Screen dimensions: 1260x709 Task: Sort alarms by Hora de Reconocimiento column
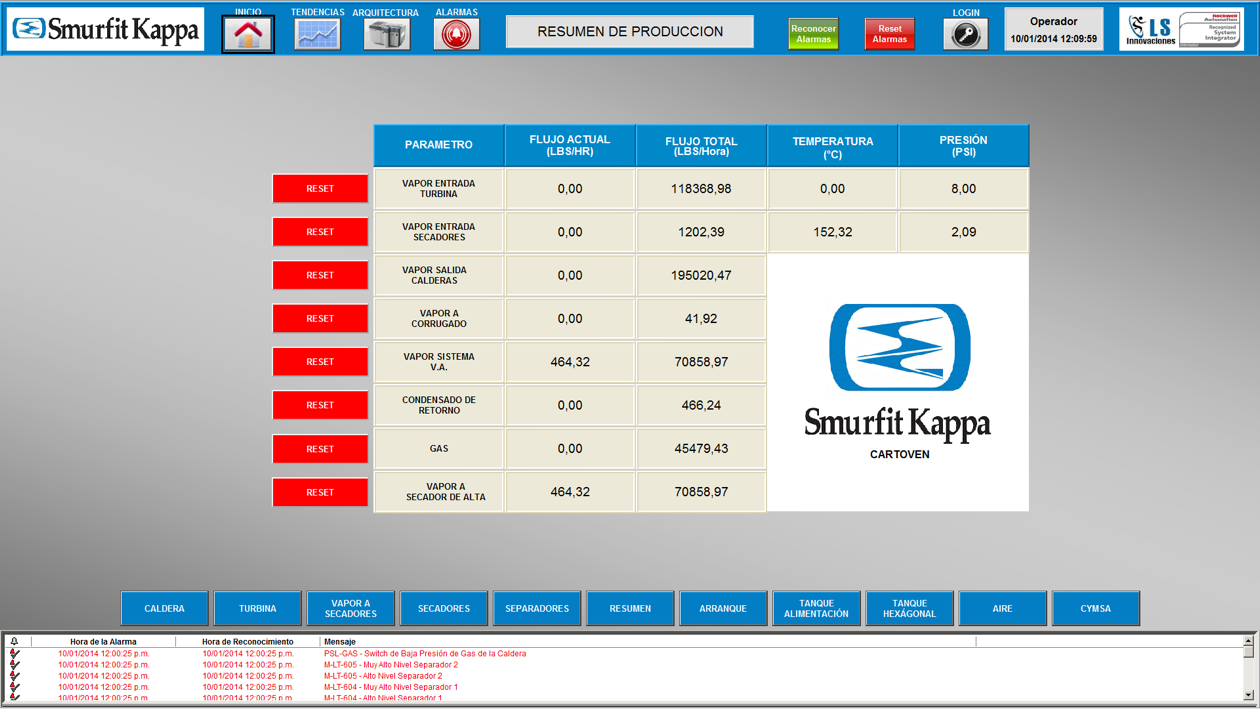247,642
